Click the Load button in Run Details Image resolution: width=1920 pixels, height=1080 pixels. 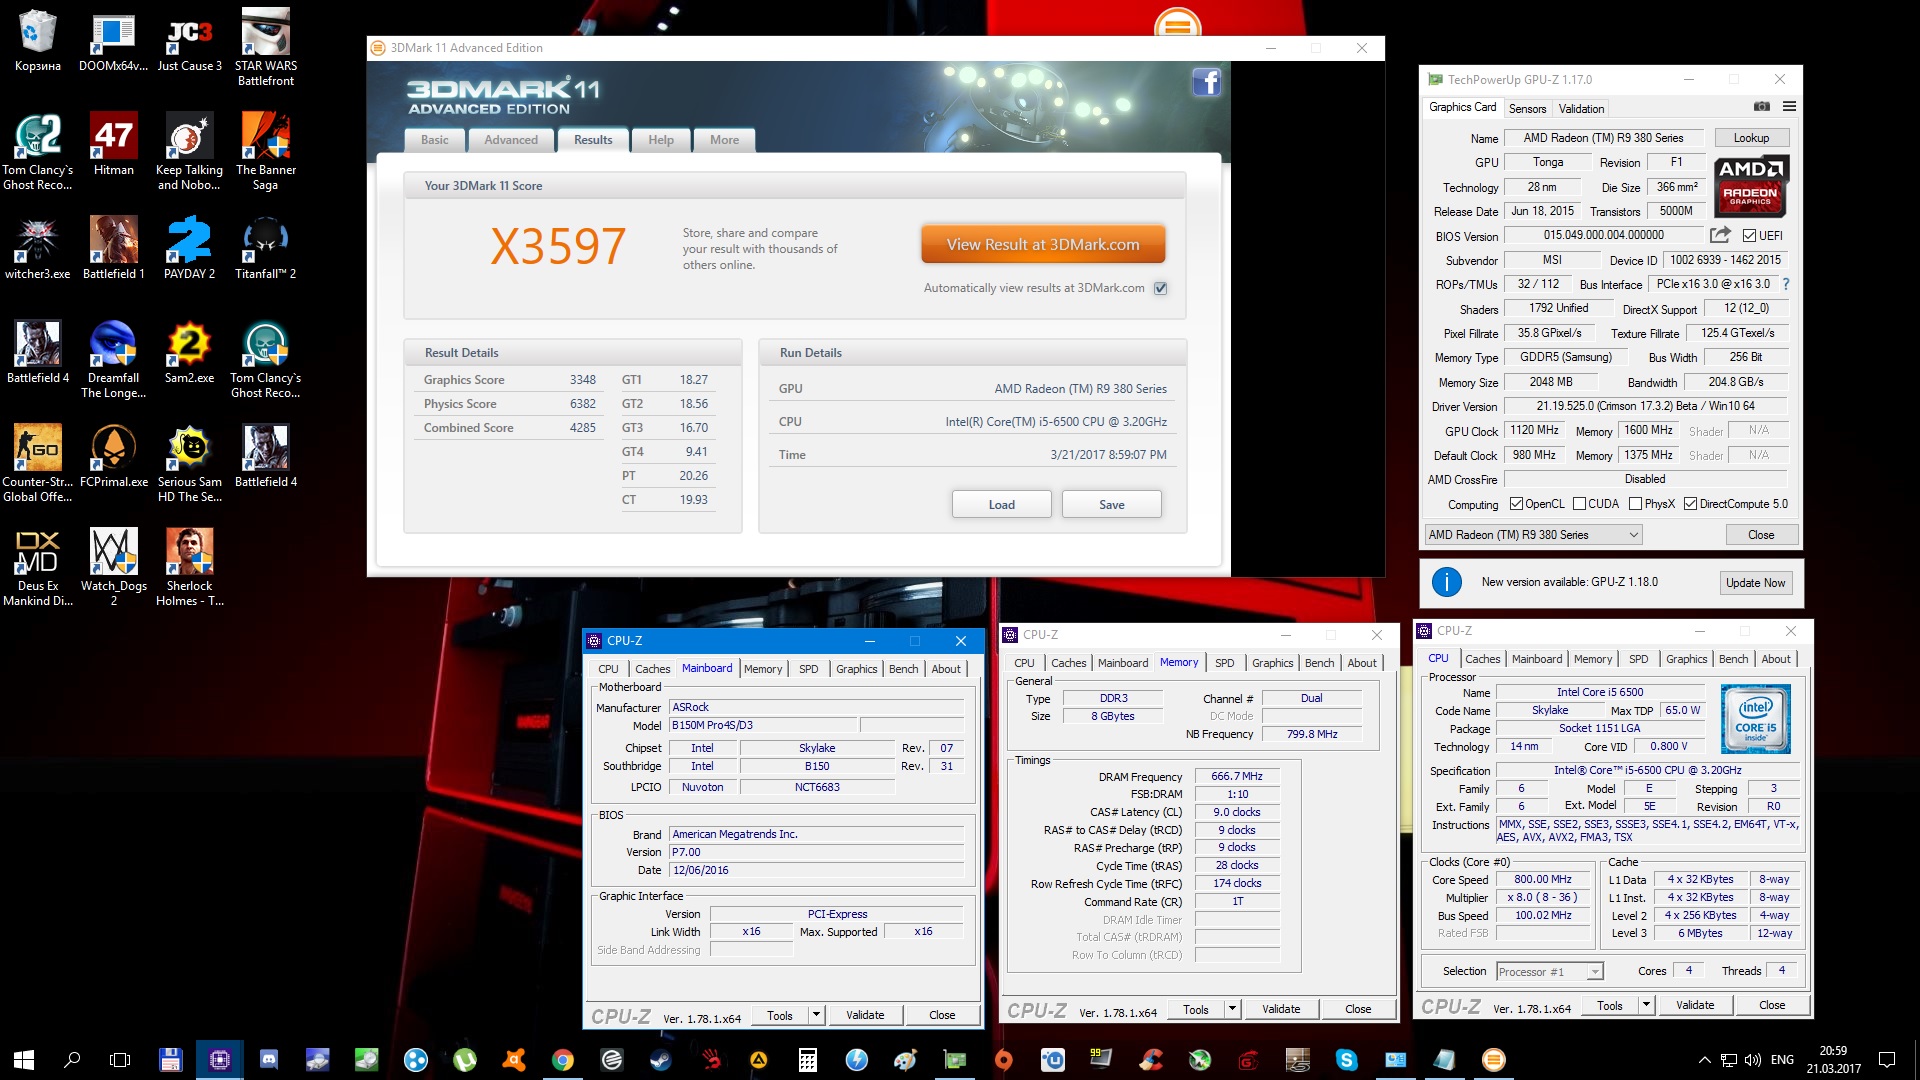click(1001, 504)
